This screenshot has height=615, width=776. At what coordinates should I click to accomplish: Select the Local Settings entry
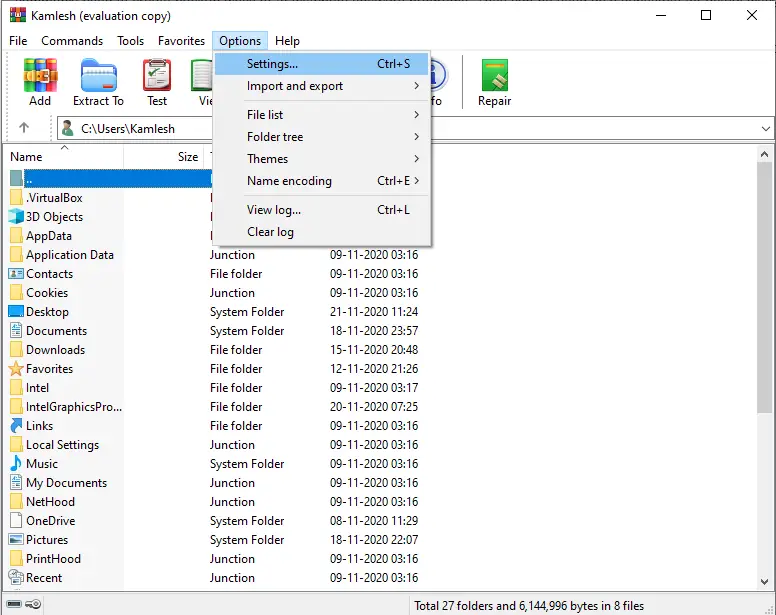tap(62, 444)
